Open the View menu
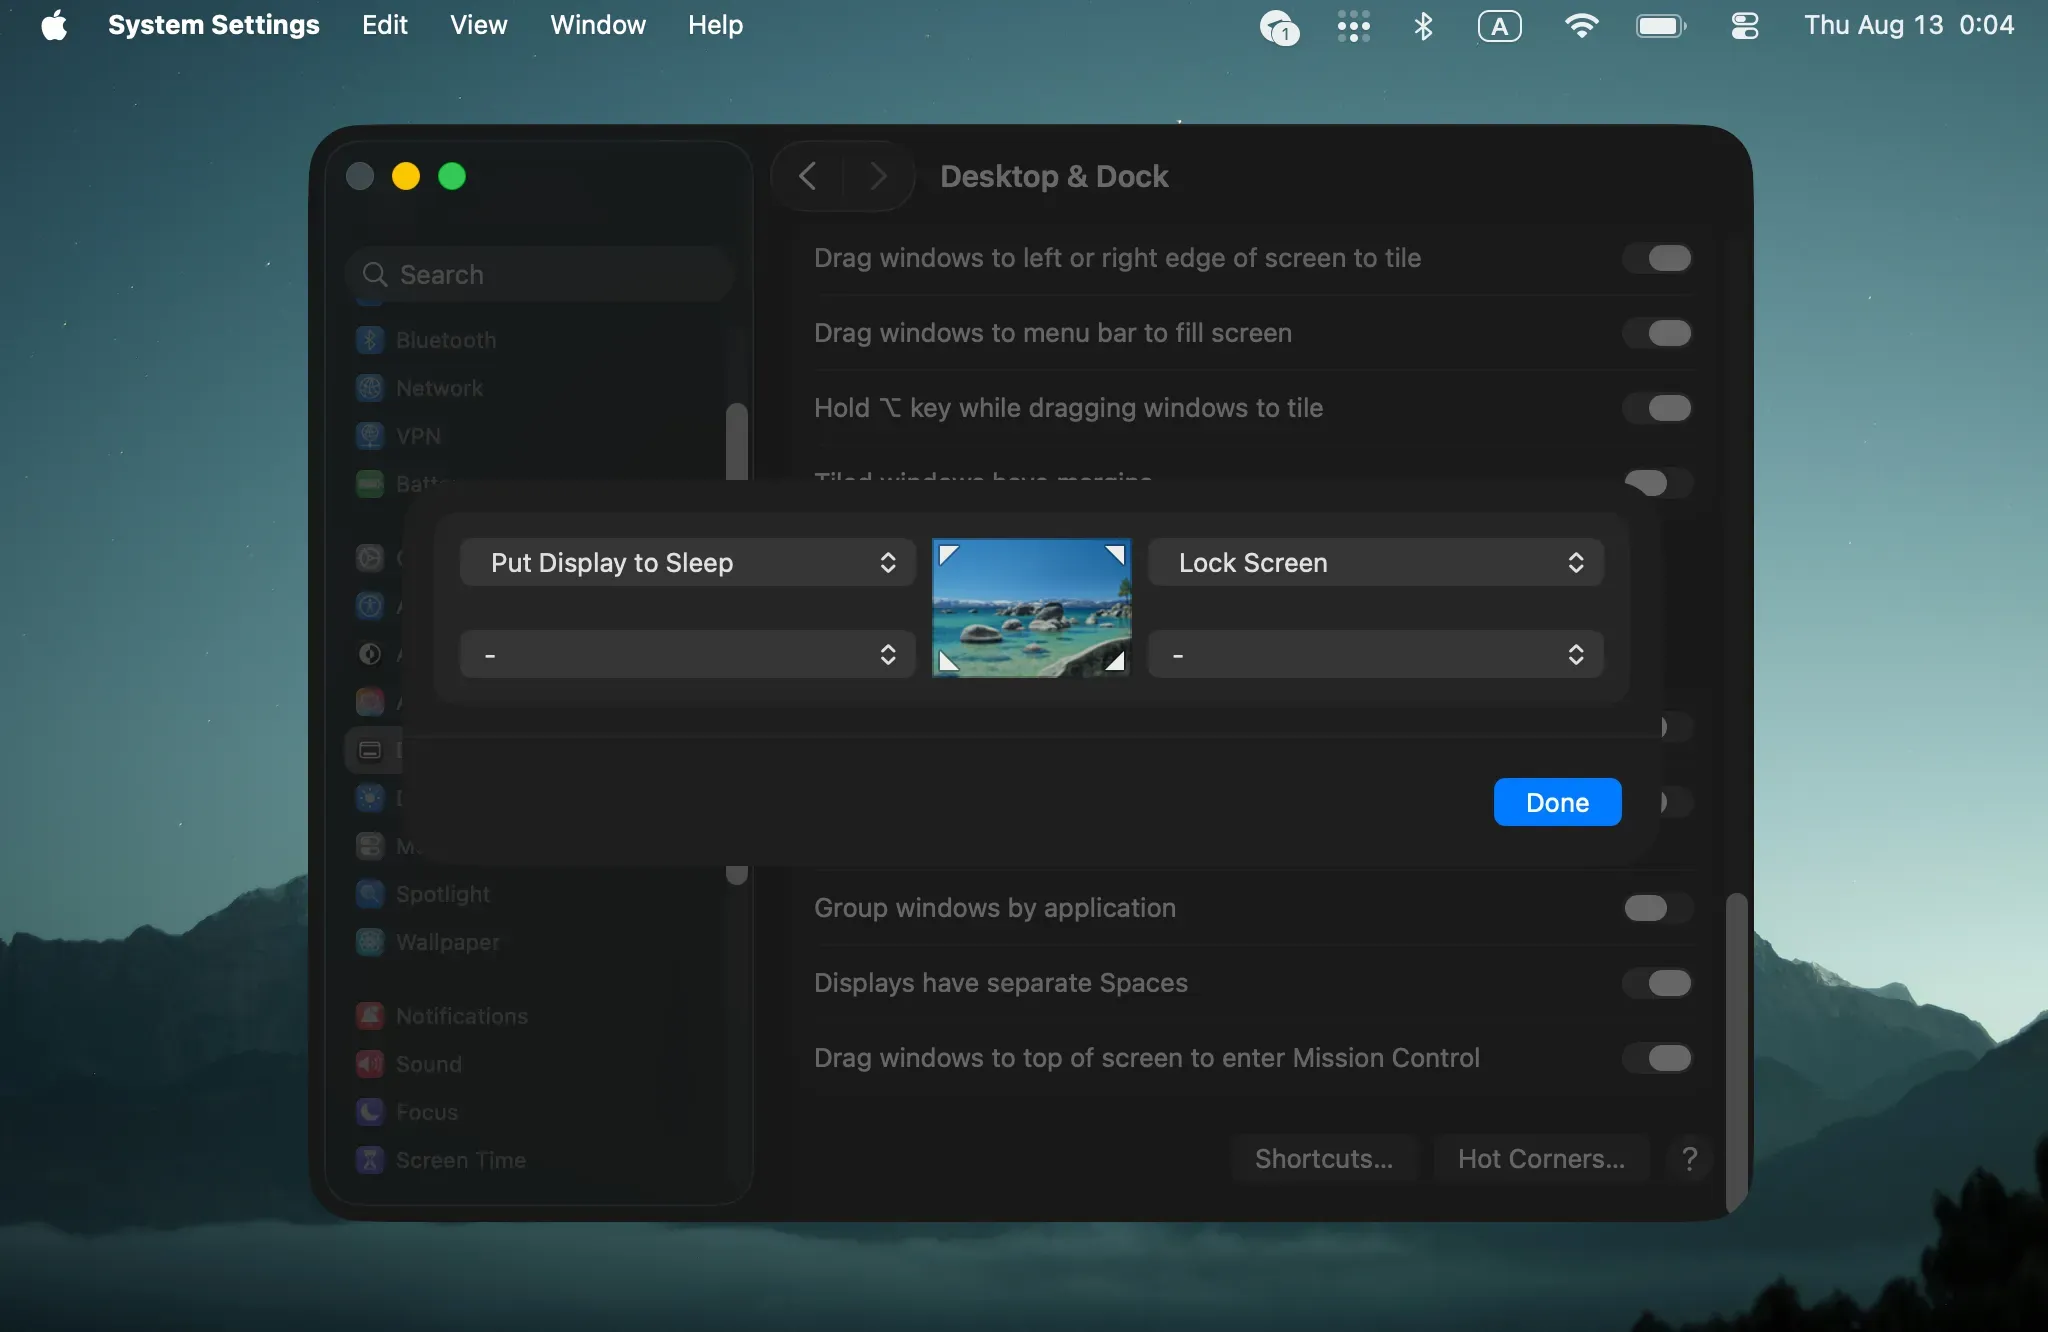This screenshot has height=1332, width=2048. pyautogui.click(x=479, y=25)
